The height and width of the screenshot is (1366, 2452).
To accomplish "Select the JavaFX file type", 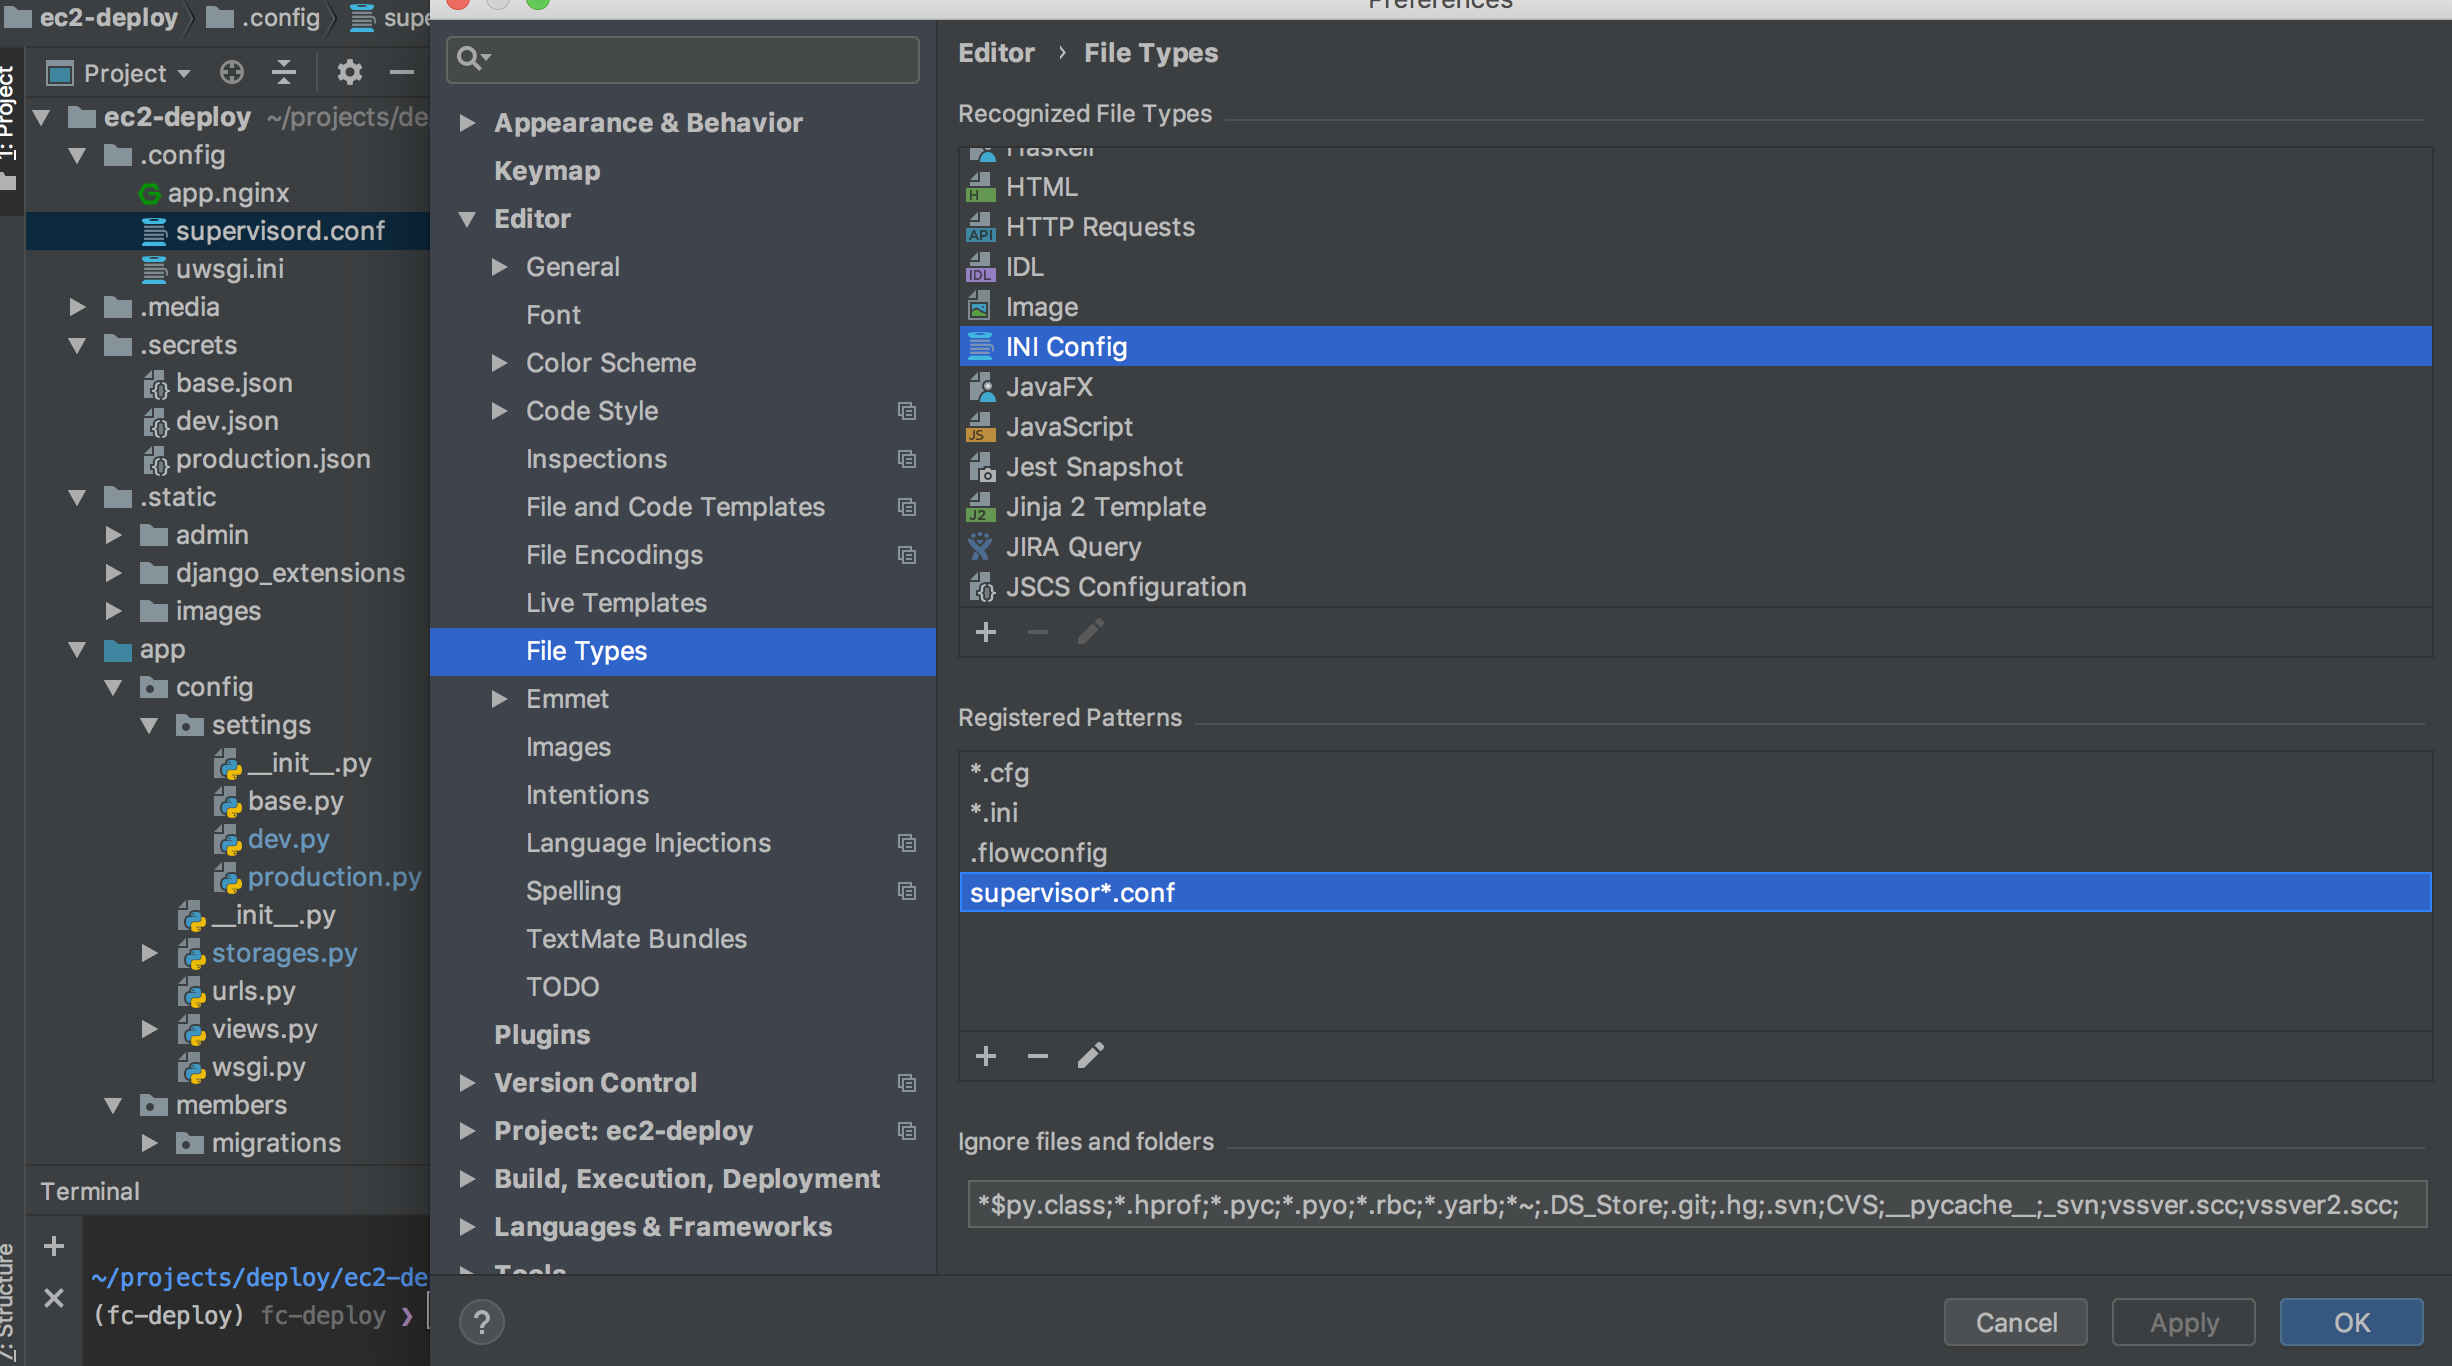I will pyautogui.click(x=1695, y=387).
